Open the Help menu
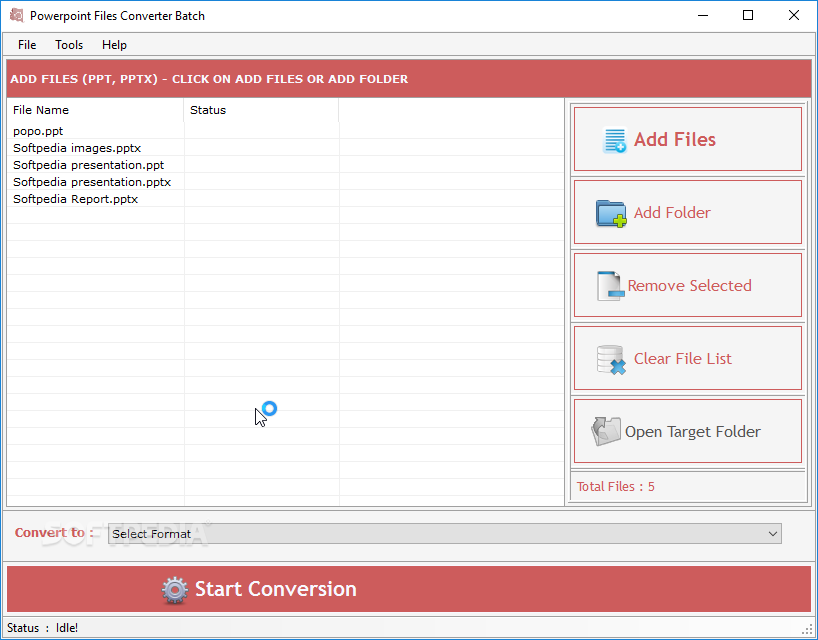Screen dimensions: 818x640 [x=114, y=45]
